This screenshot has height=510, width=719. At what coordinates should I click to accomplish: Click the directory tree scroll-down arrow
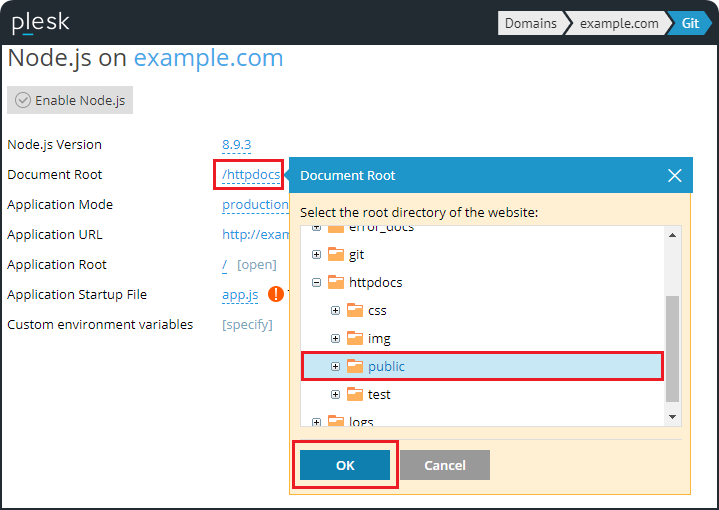point(672,416)
